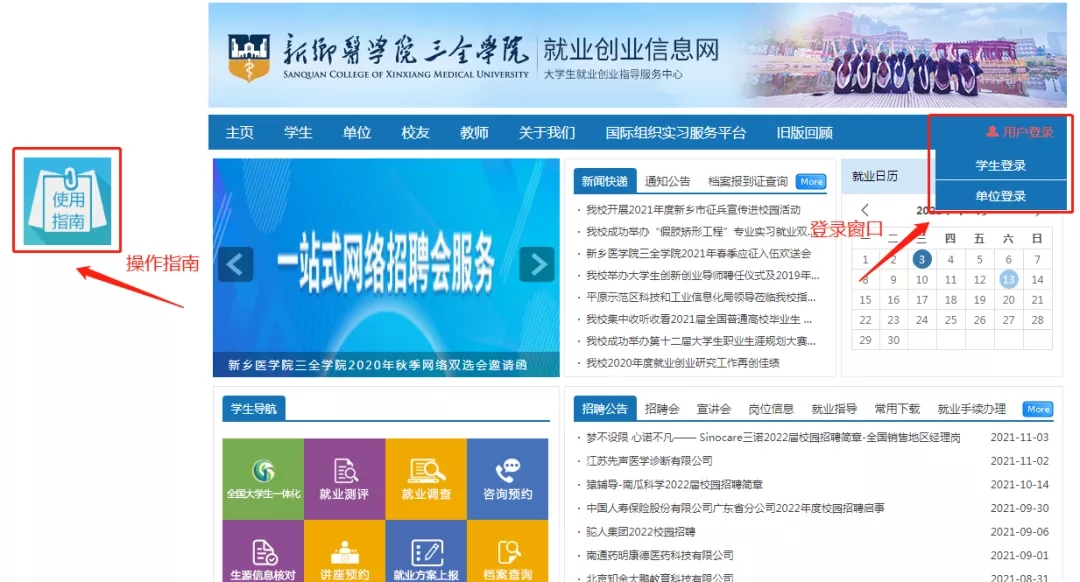
Task: Expand the 用户登录 login dropdown
Action: [x=1019, y=132]
